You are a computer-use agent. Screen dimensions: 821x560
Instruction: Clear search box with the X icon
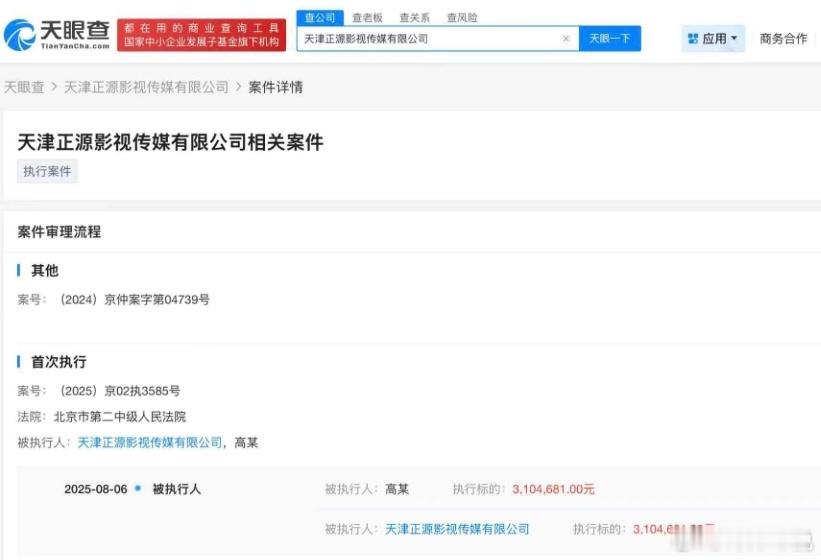click(565, 39)
